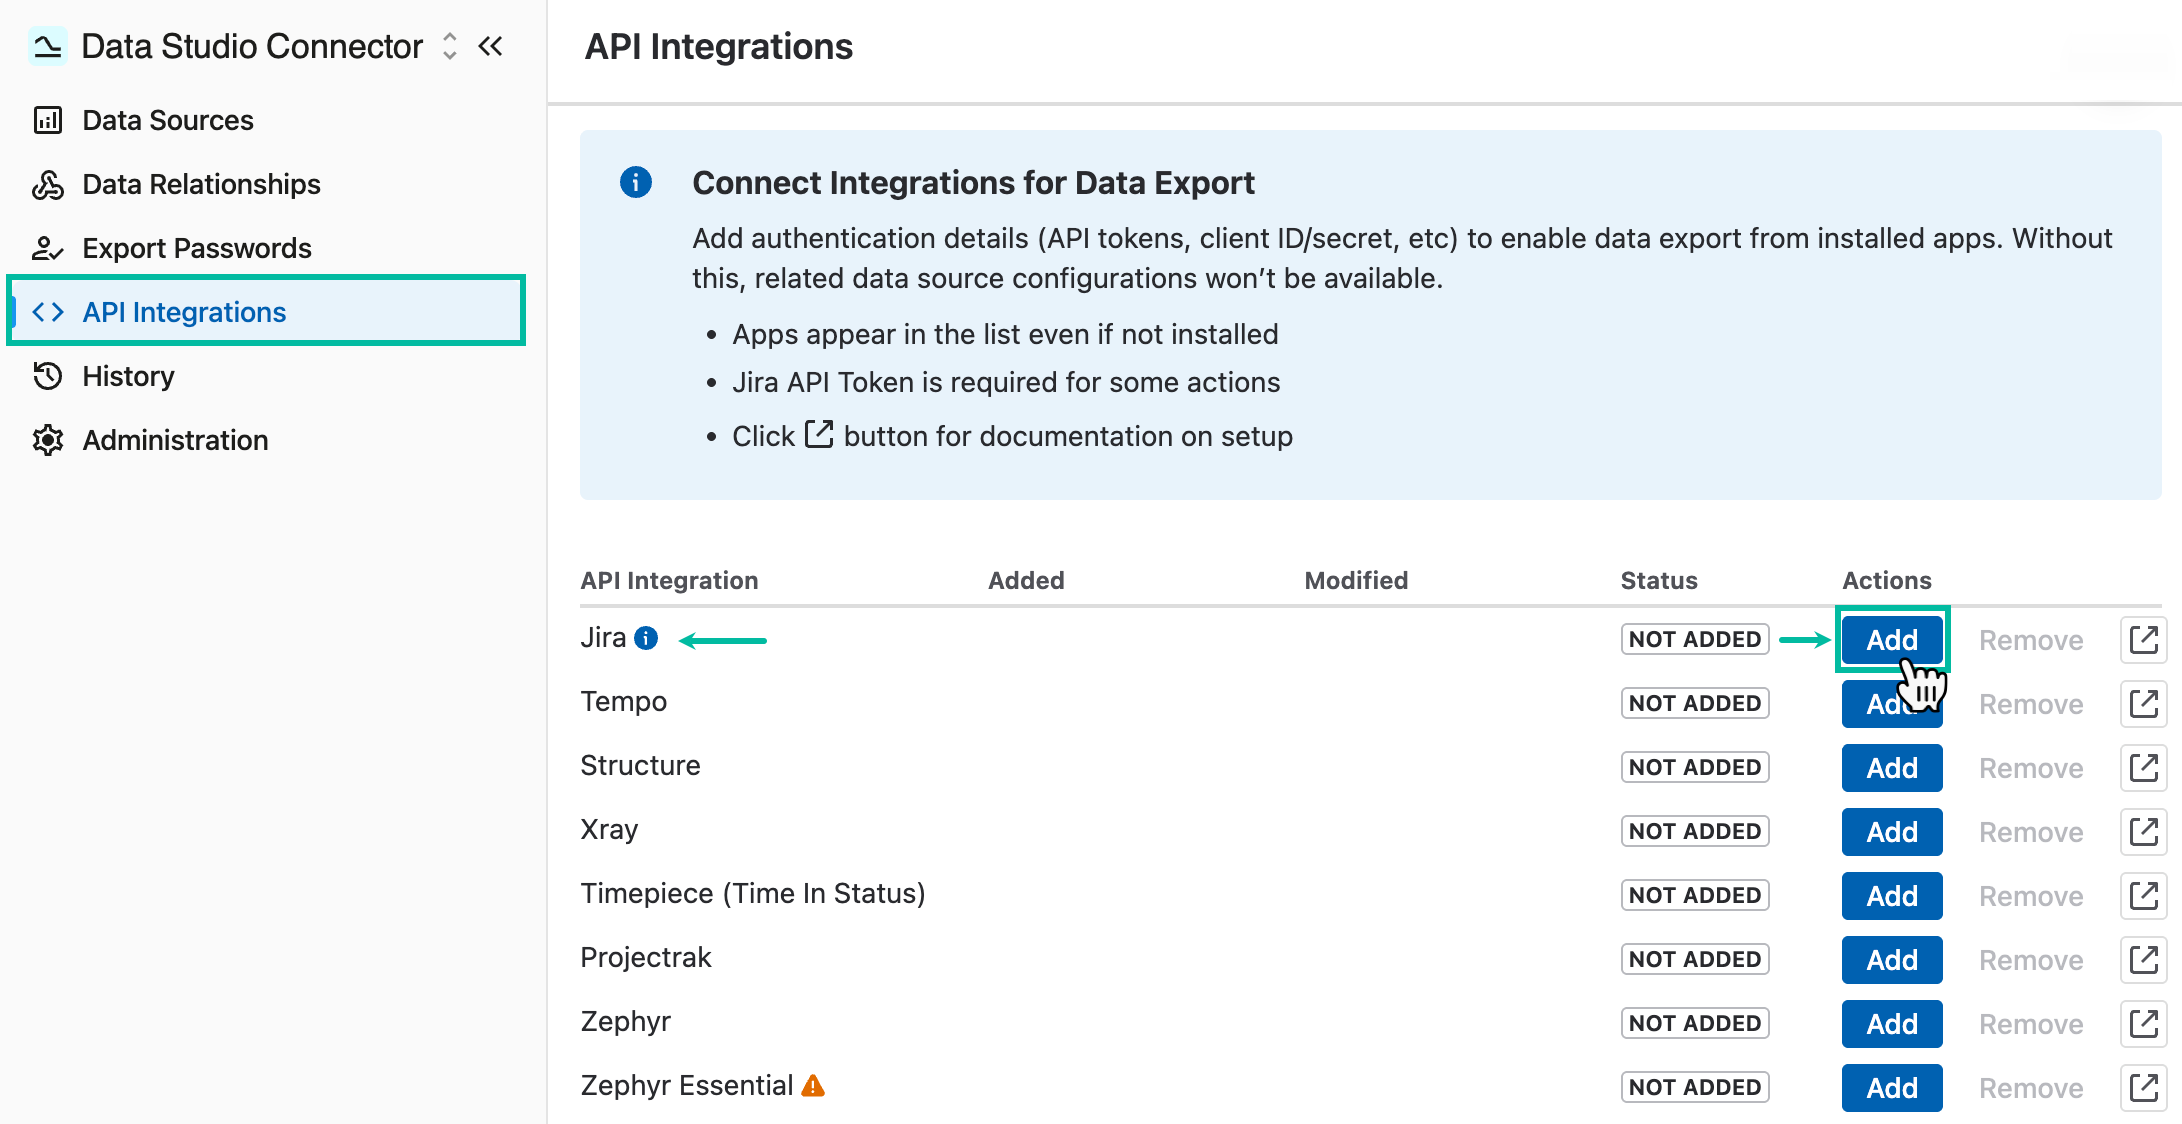
Task: Click Remove in the Timepiece row
Action: [x=2031, y=896]
